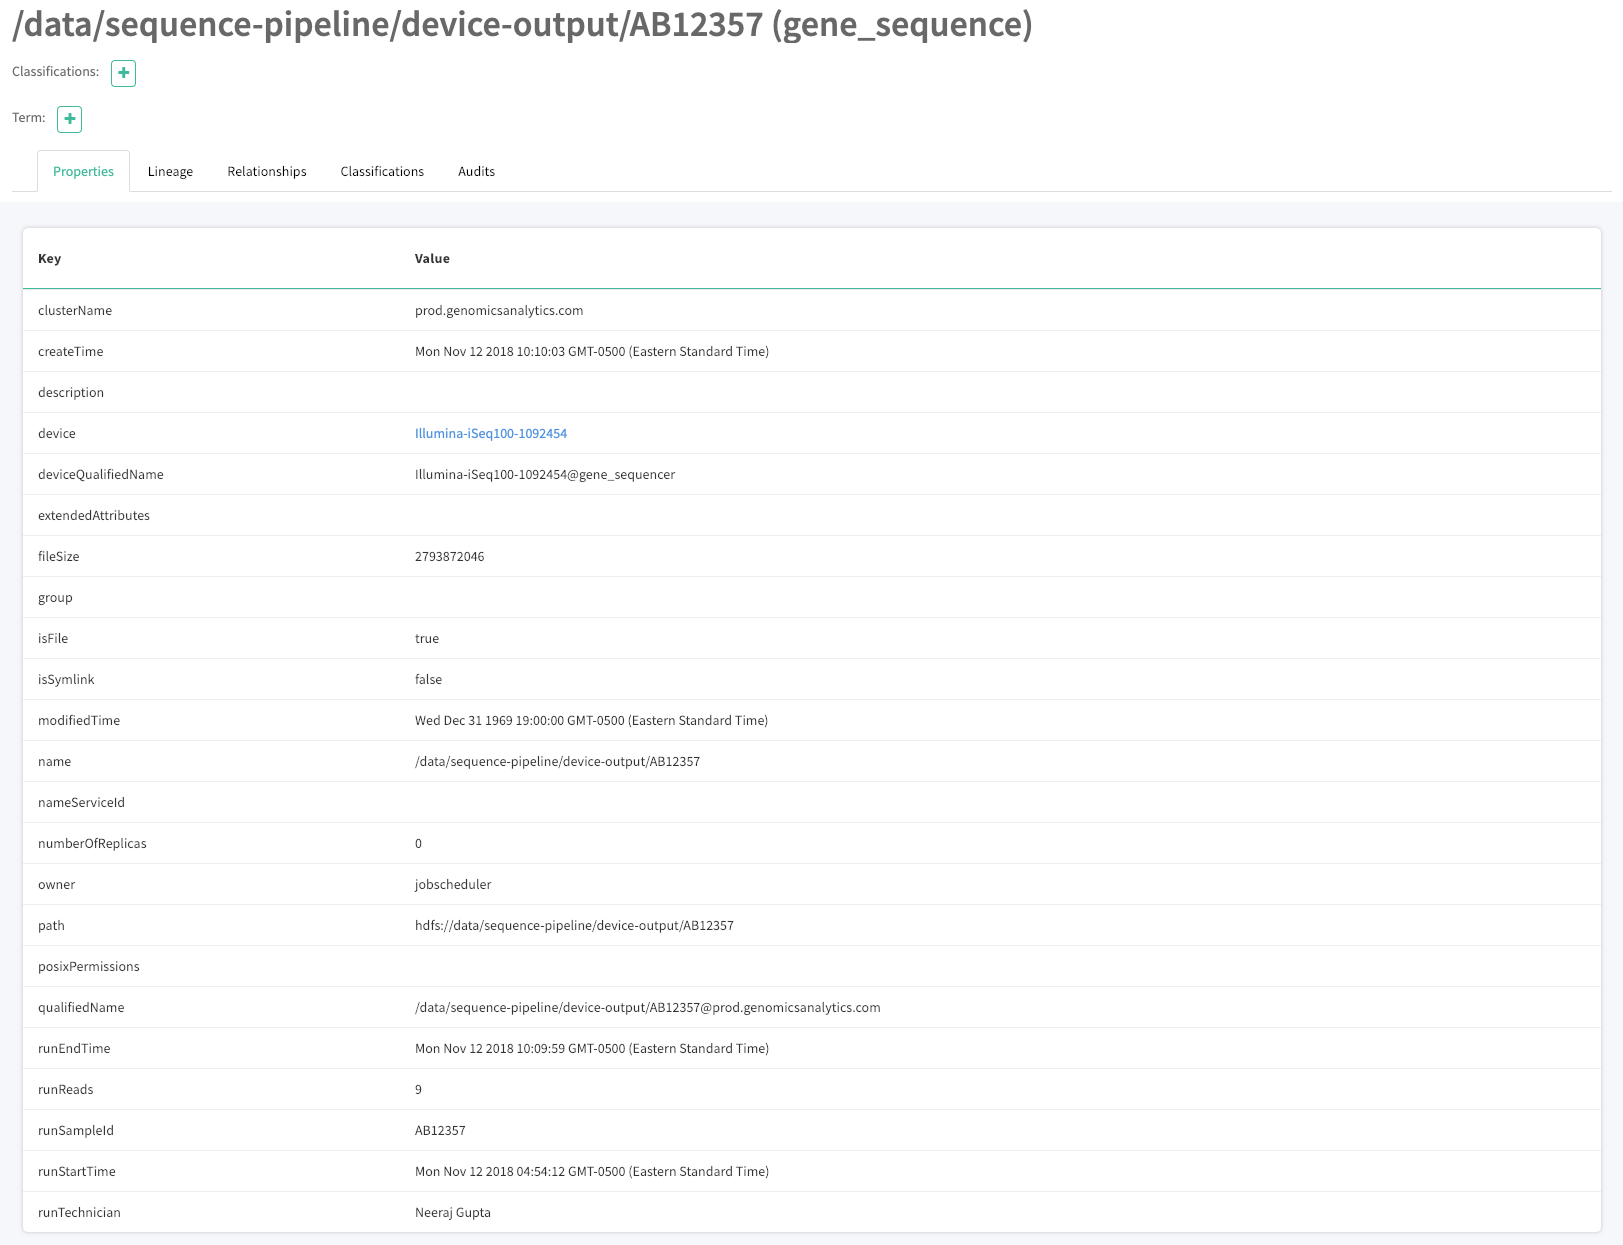The height and width of the screenshot is (1245, 1623).
Task: Select the Properties tab
Action: (83, 171)
